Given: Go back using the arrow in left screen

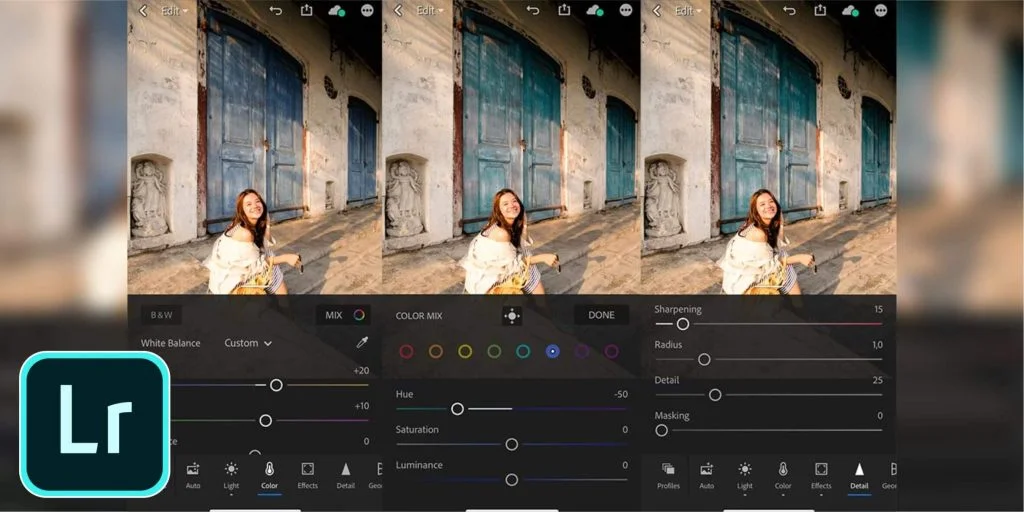Looking at the screenshot, I should pyautogui.click(x=143, y=10).
